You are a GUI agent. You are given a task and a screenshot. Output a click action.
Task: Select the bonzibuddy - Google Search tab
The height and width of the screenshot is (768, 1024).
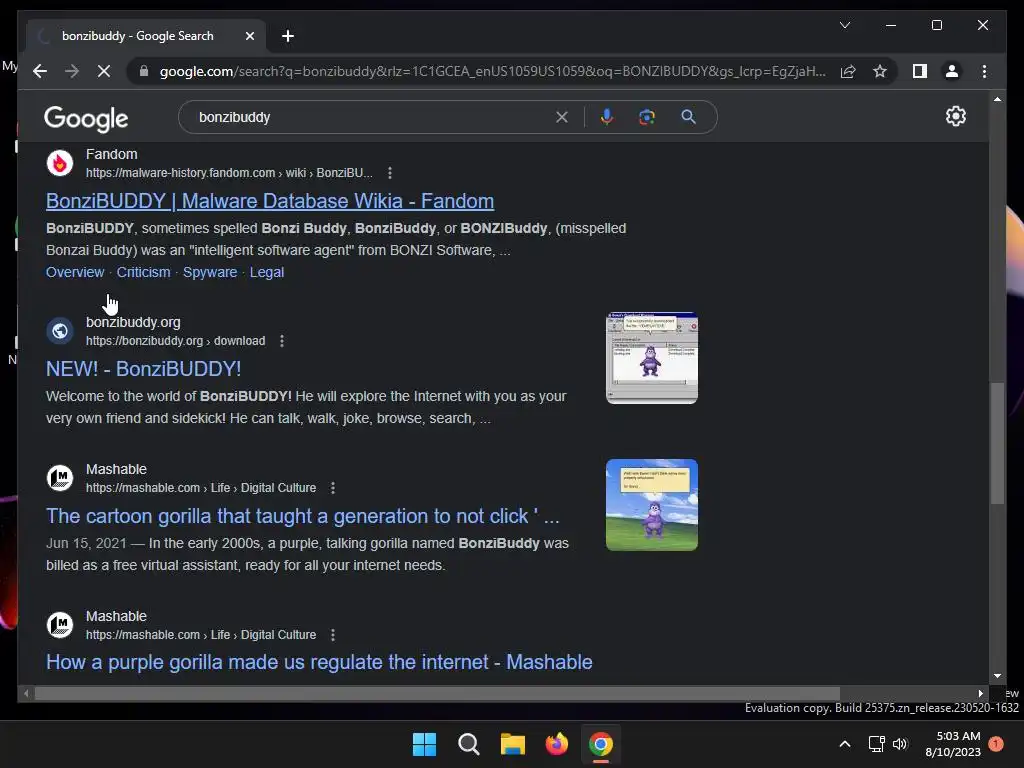[x=146, y=36]
